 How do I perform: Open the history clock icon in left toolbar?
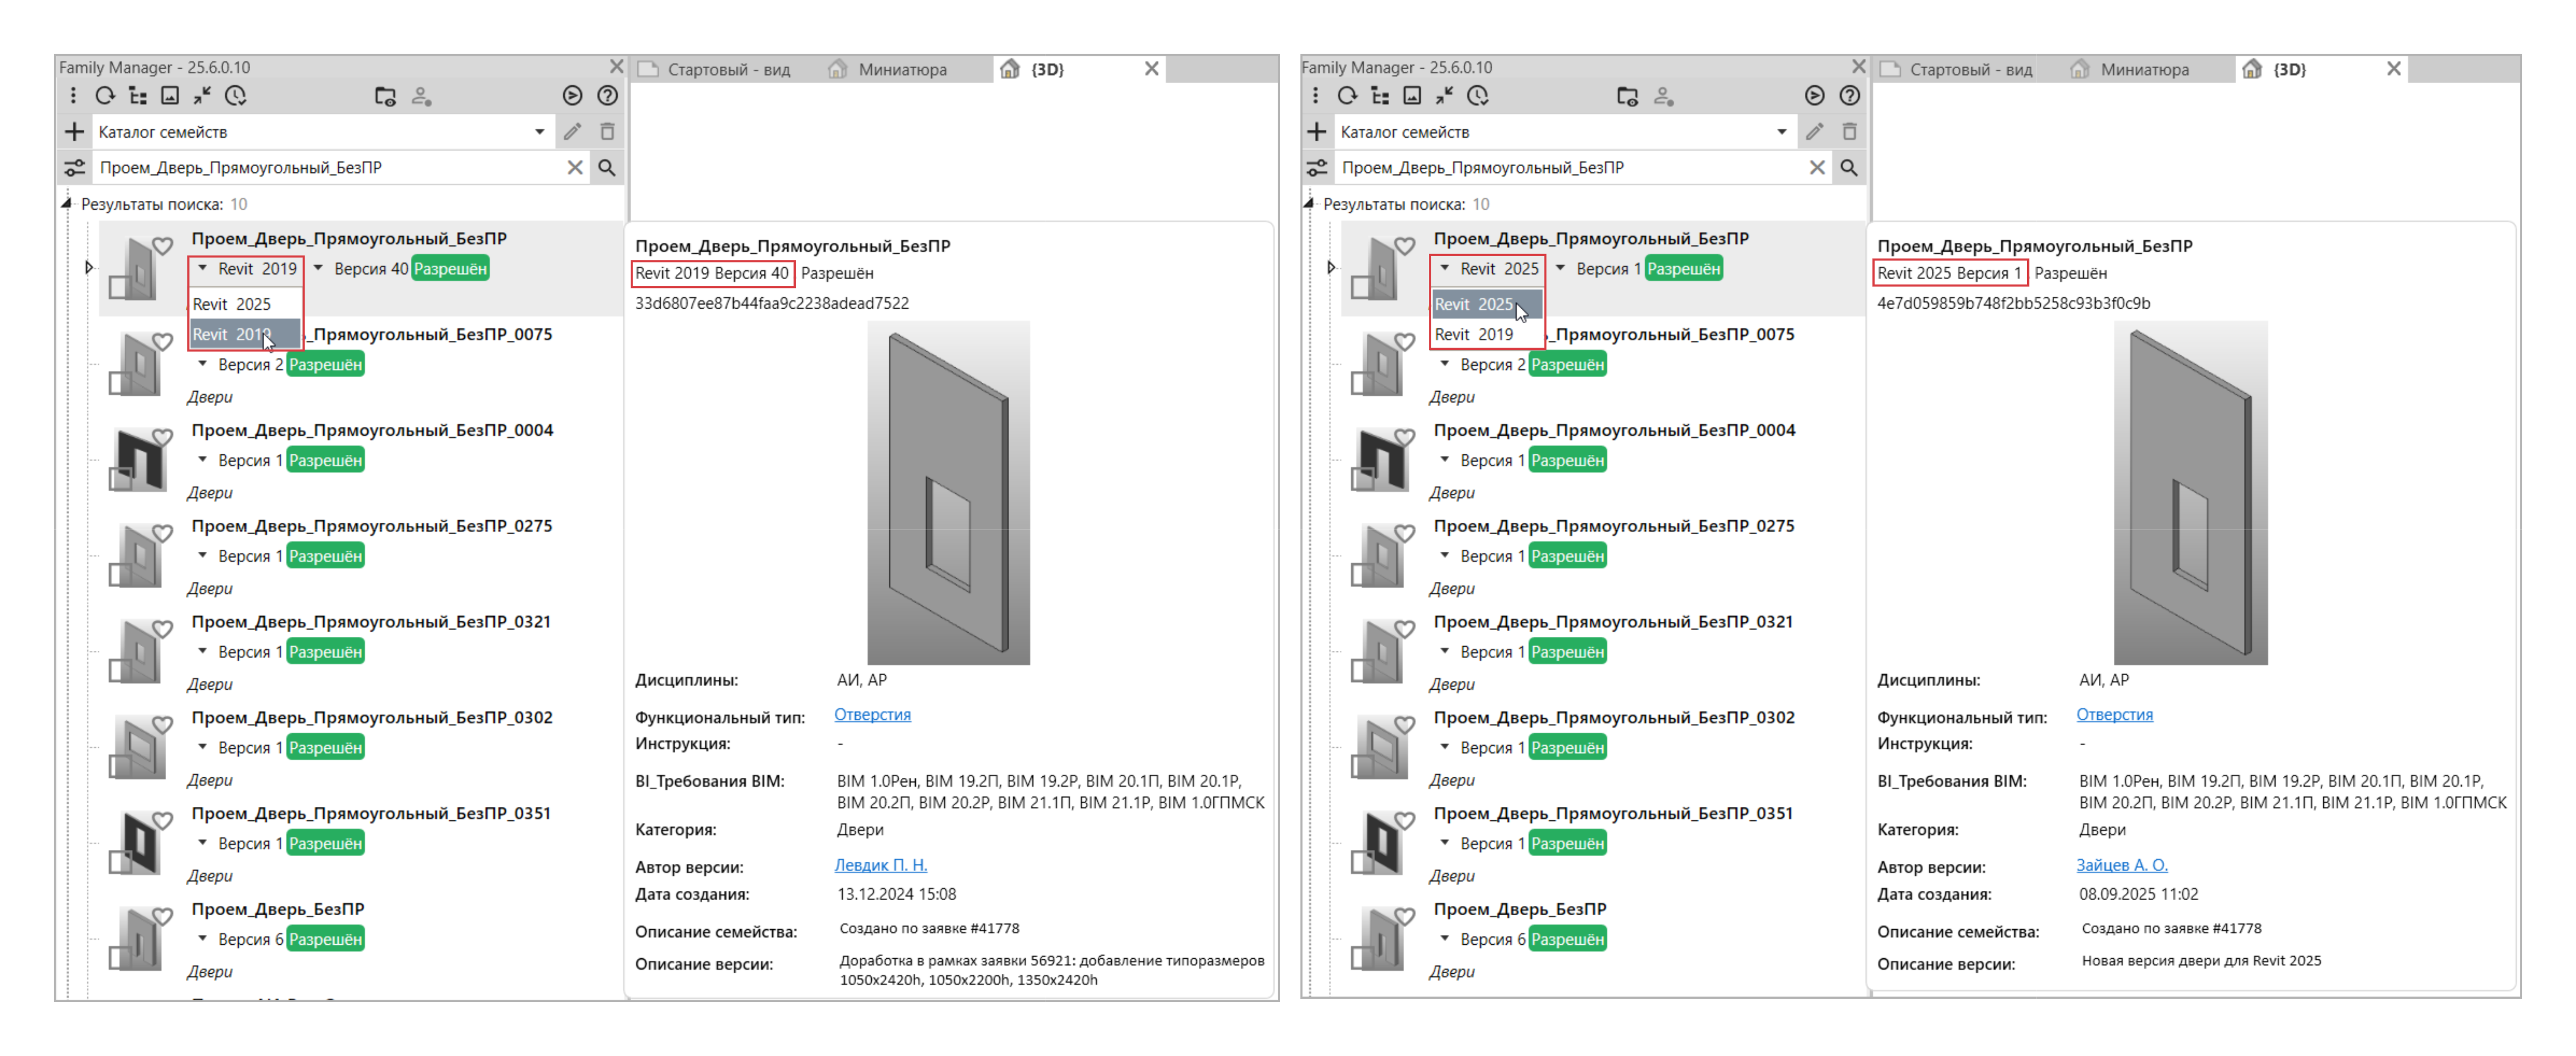pyautogui.click(x=236, y=96)
